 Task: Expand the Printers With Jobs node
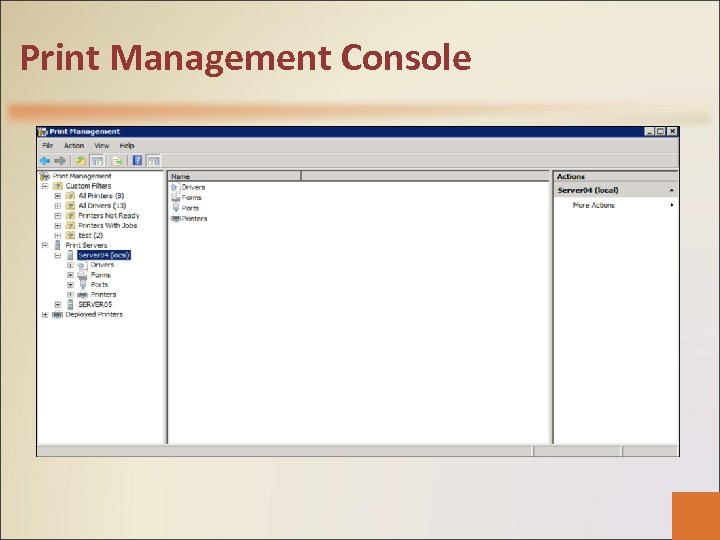(x=58, y=225)
